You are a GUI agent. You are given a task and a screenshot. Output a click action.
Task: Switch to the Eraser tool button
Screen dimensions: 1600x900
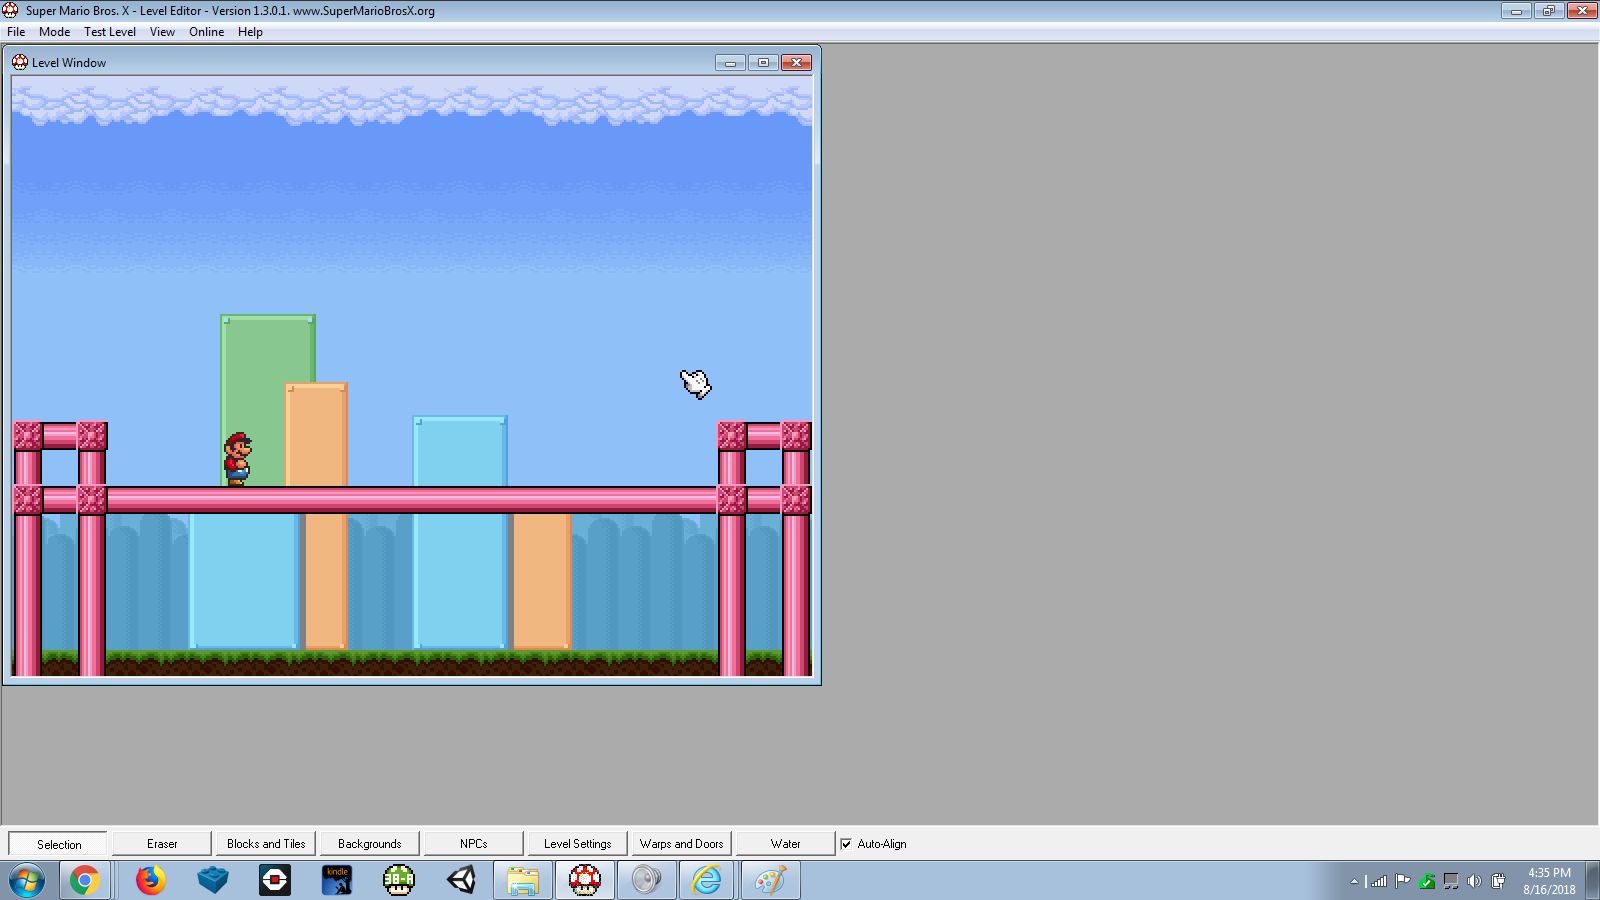tap(162, 844)
